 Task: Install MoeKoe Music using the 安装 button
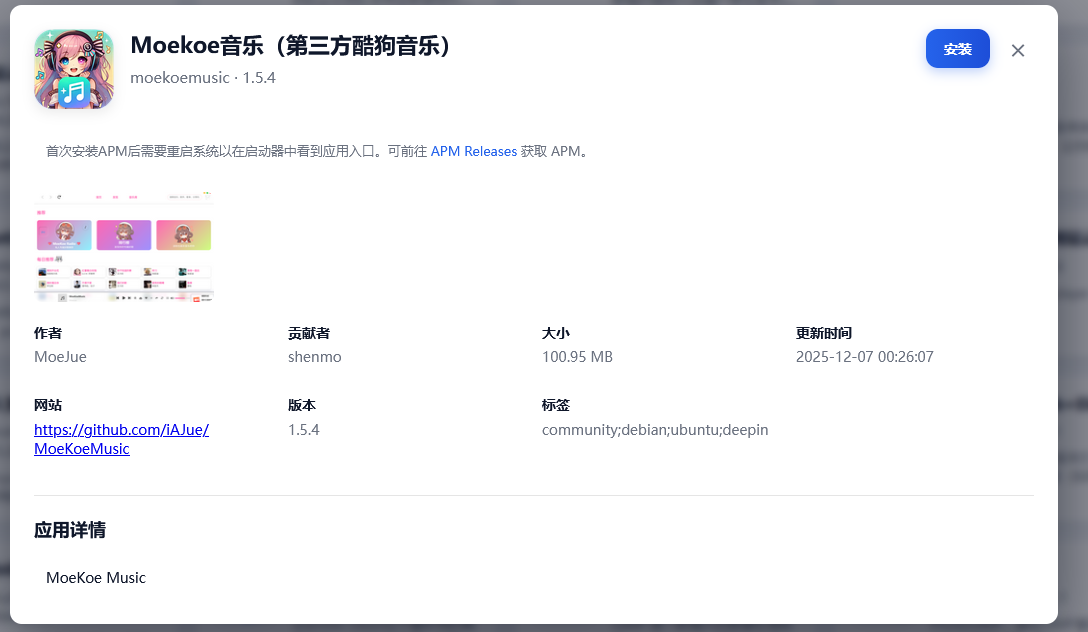coord(957,49)
